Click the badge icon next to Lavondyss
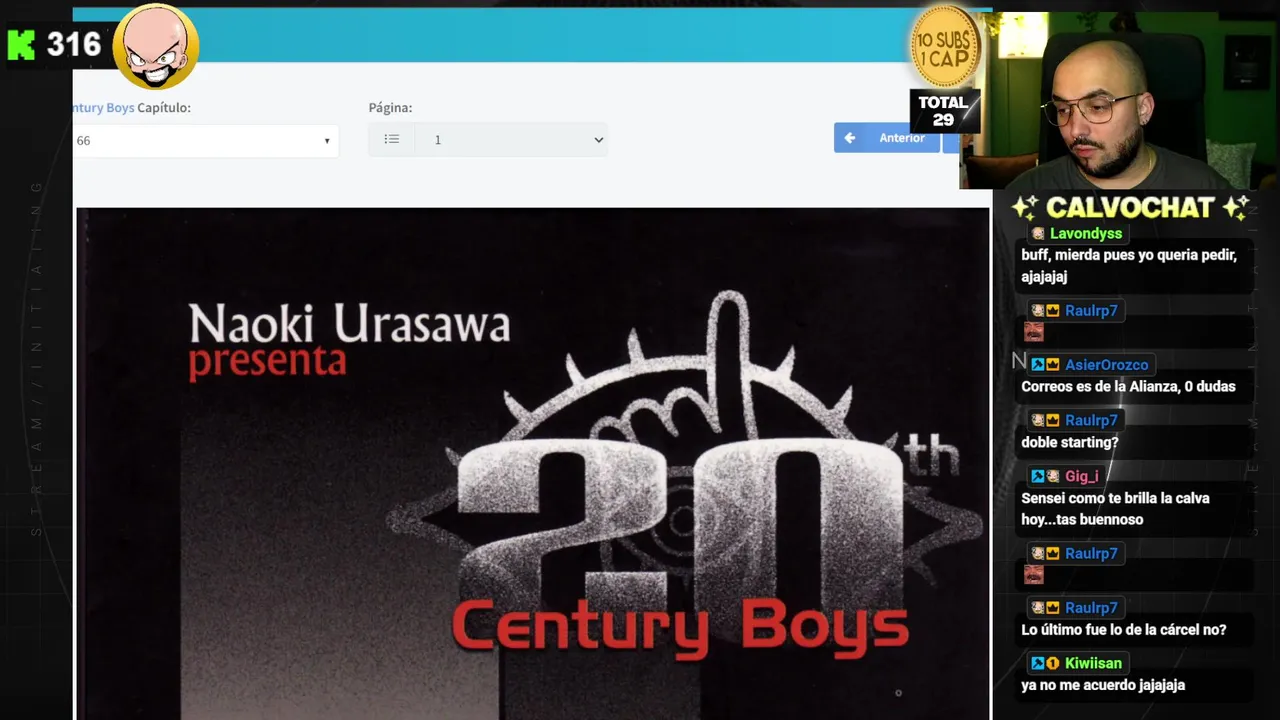Screen dimensions: 1280x720 [x=1038, y=233]
